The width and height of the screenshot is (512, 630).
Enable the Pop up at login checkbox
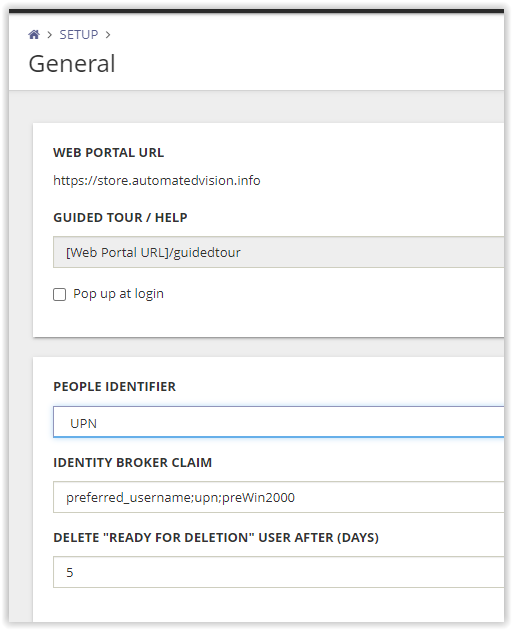59,294
